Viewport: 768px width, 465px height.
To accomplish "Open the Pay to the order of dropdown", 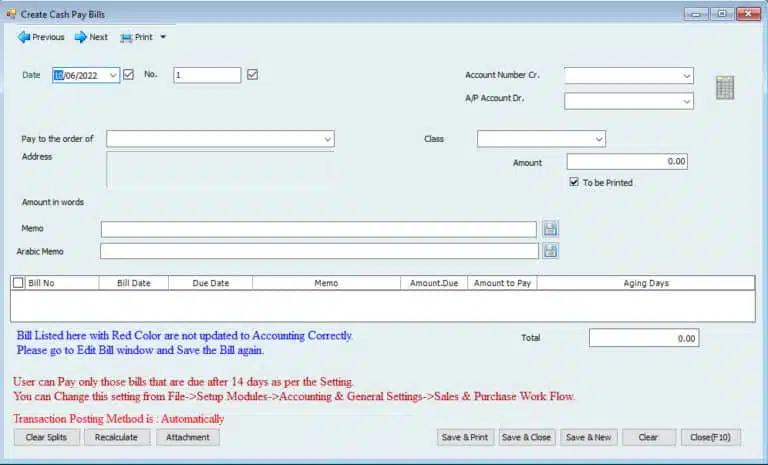I will 328,139.
